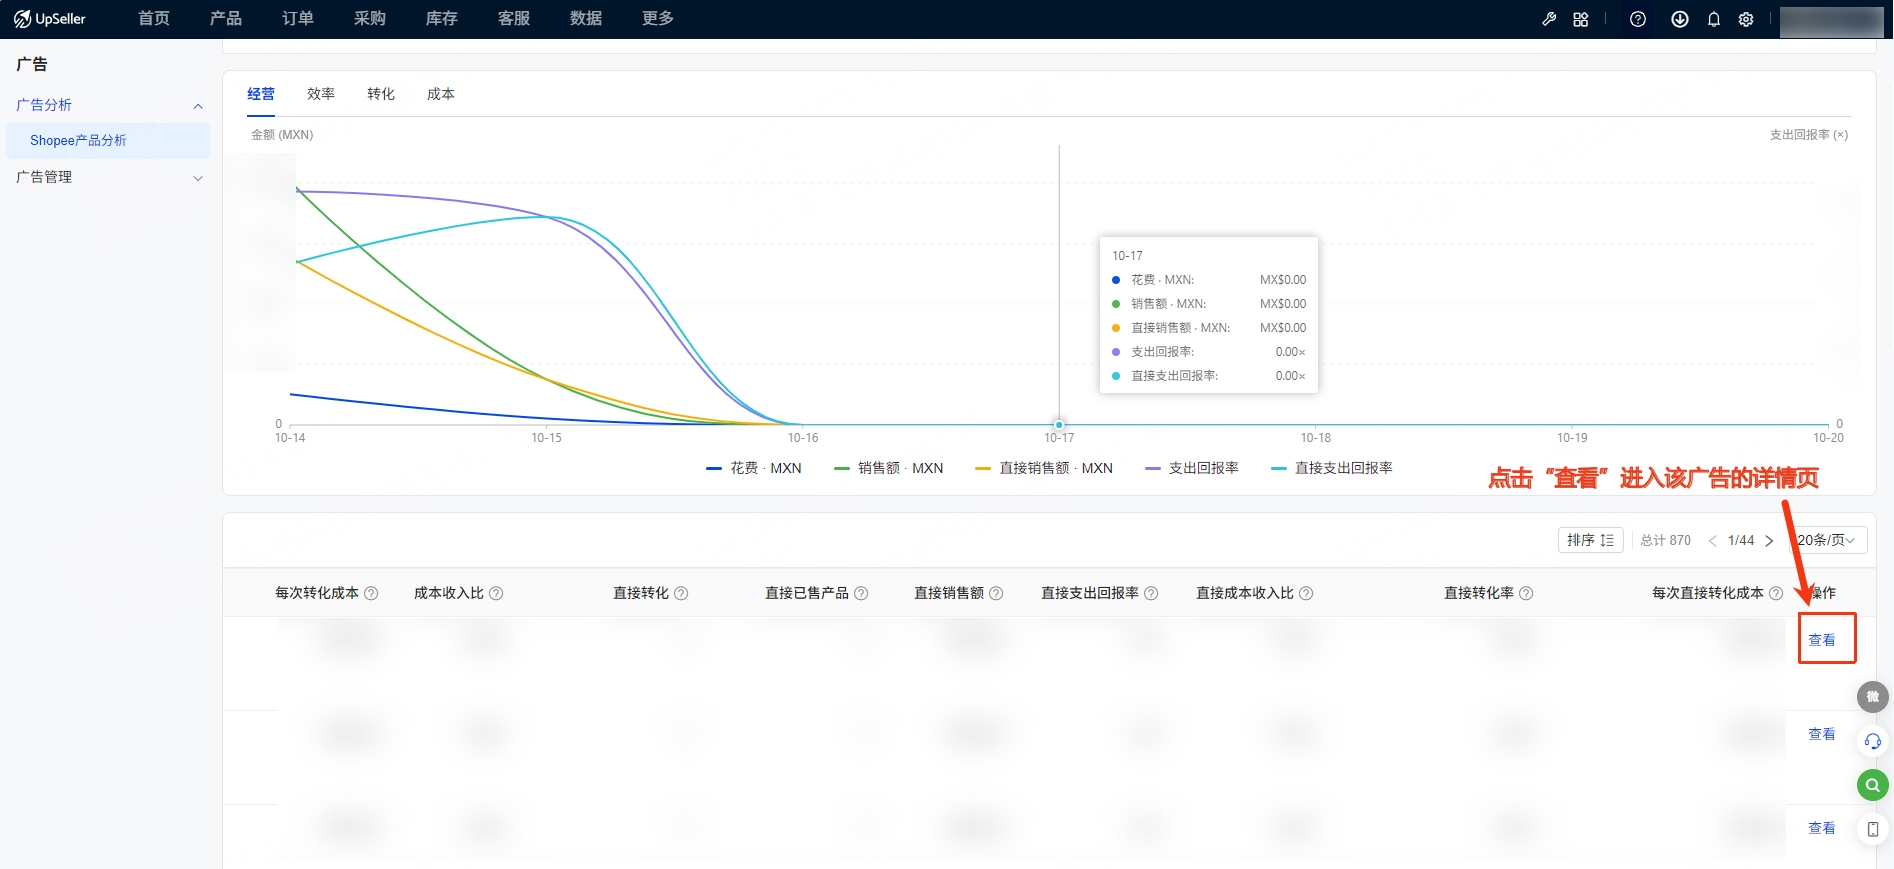
Task: Show help tooltip for 直接转化 column
Action: pos(681,593)
